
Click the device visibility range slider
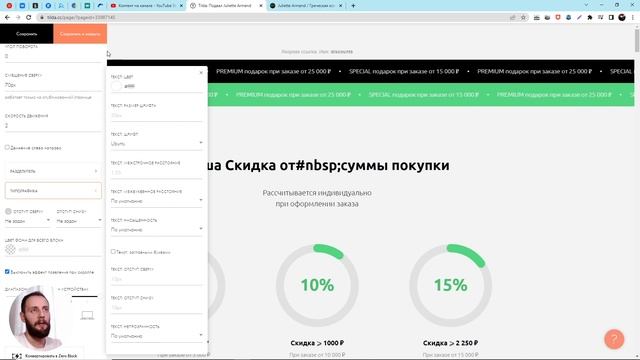[84, 297]
